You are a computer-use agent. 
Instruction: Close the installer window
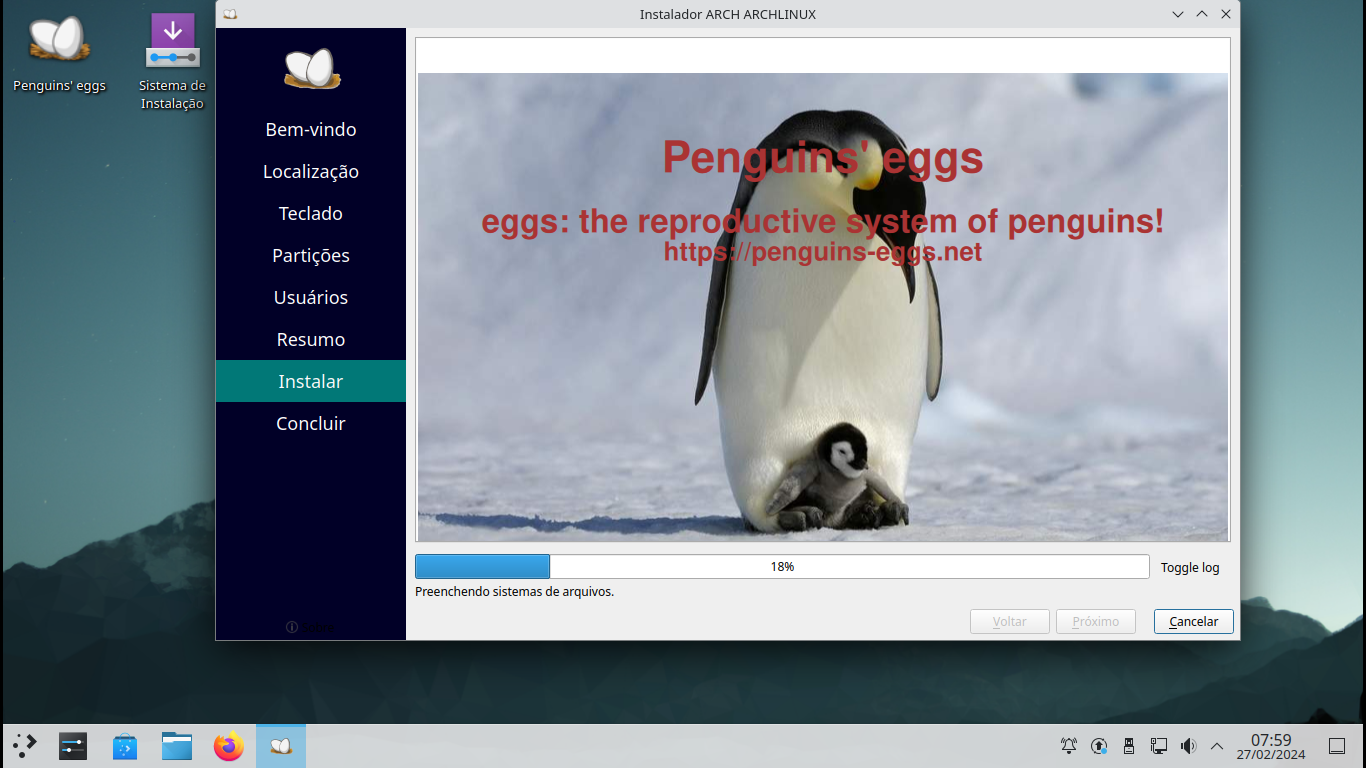coord(1226,14)
